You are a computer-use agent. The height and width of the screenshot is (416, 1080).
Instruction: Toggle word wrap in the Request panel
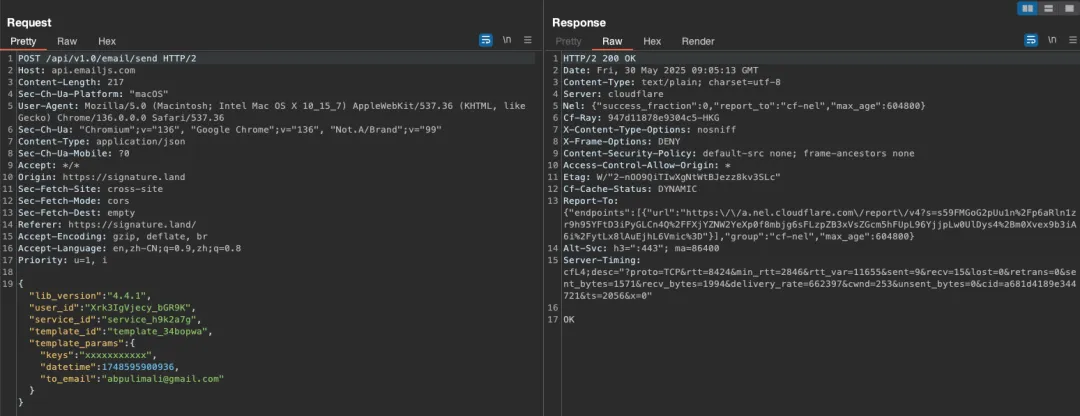486,40
